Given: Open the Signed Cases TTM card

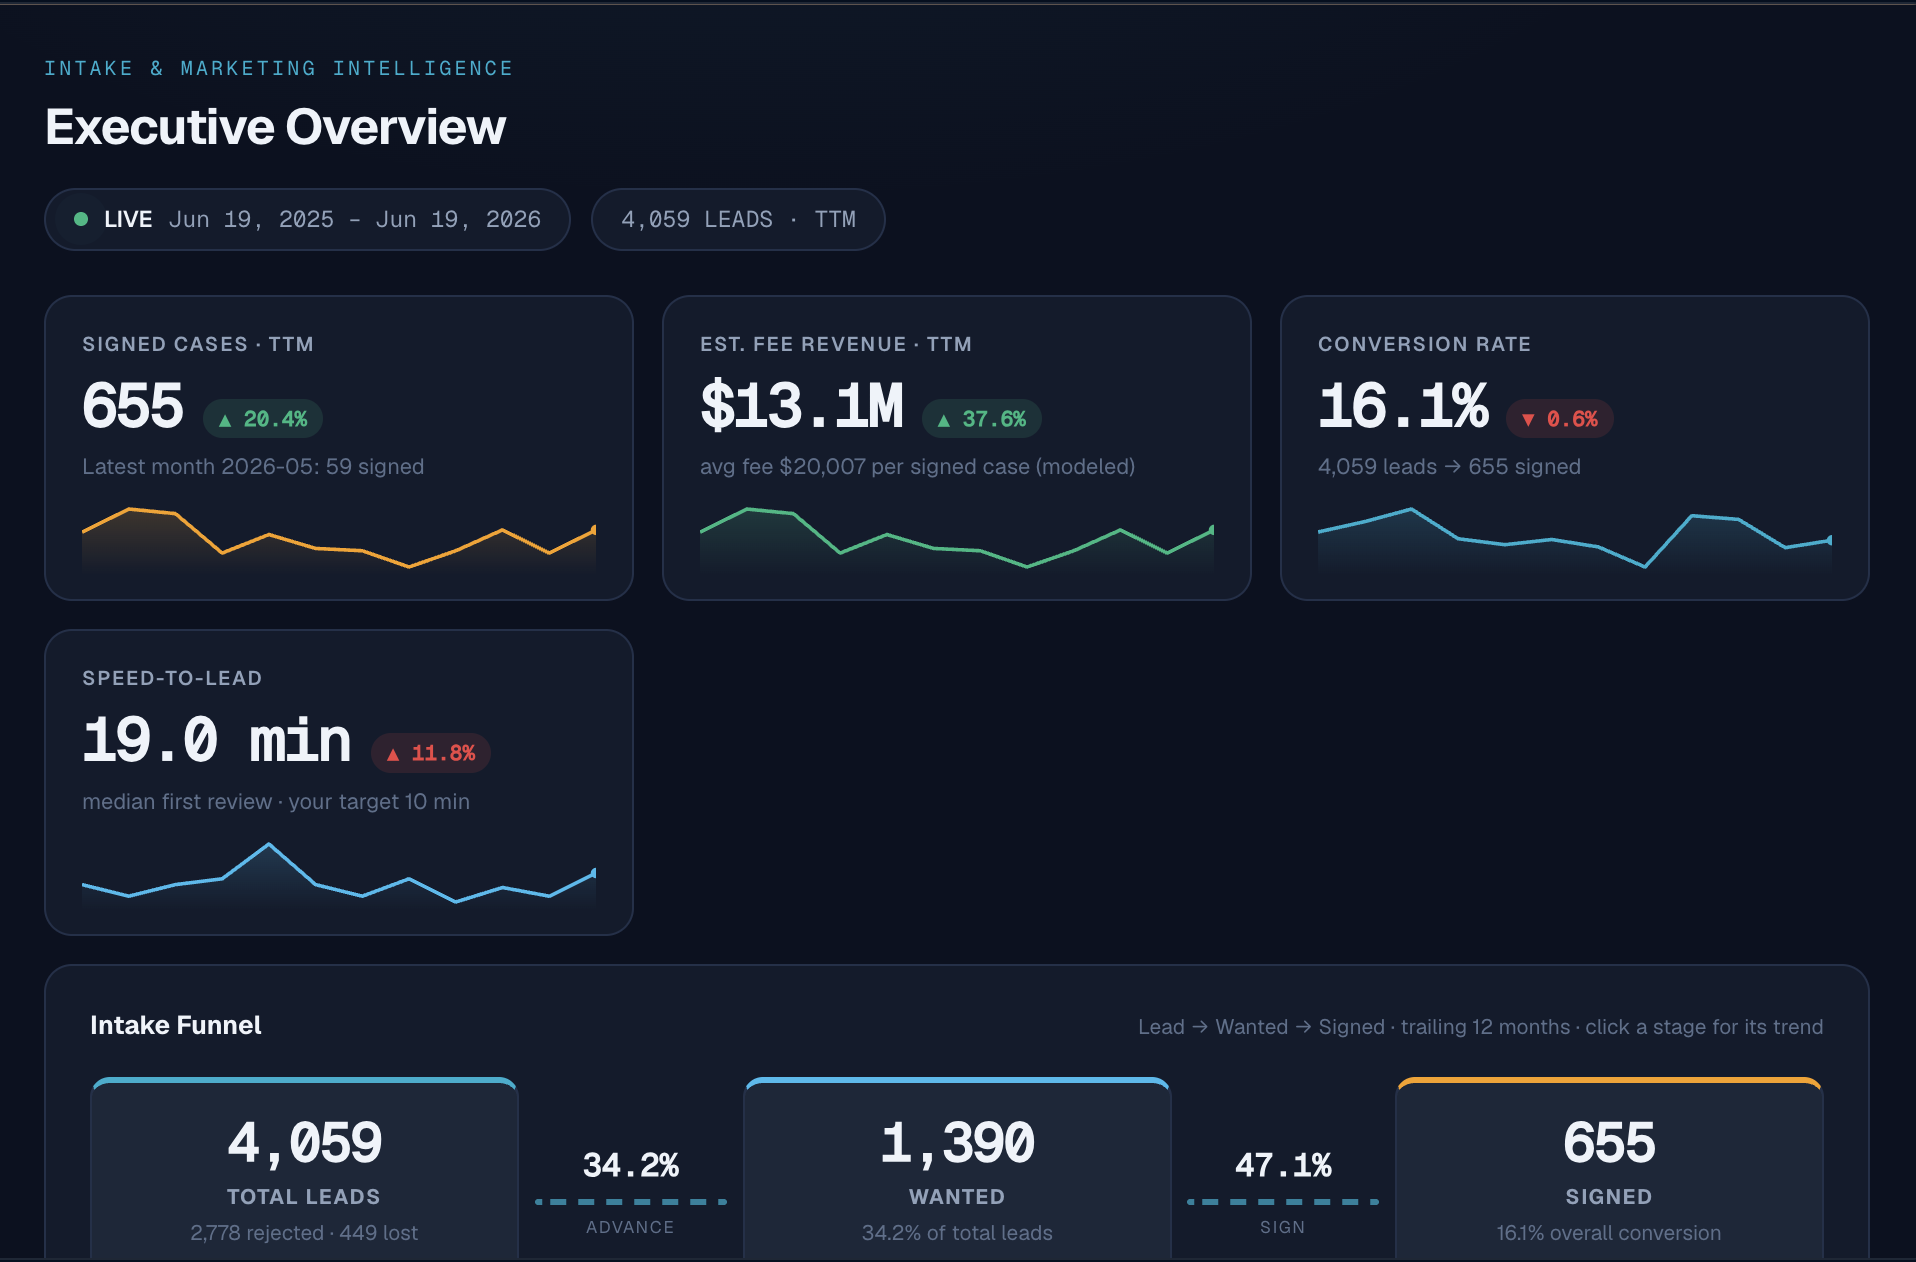Looking at the screenshot, I should pos(339,448).
